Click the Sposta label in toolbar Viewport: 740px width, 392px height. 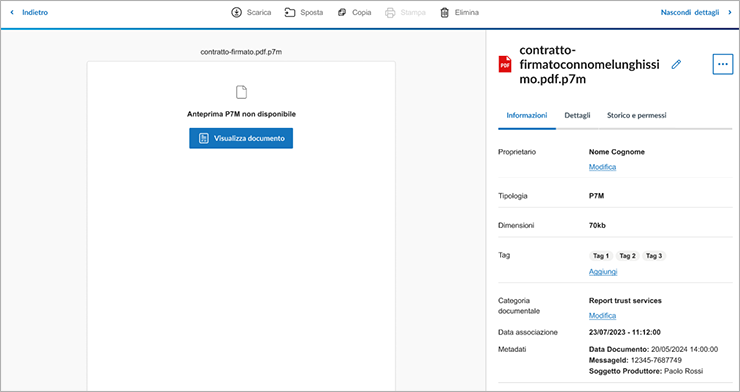click(x=311, y=13)
